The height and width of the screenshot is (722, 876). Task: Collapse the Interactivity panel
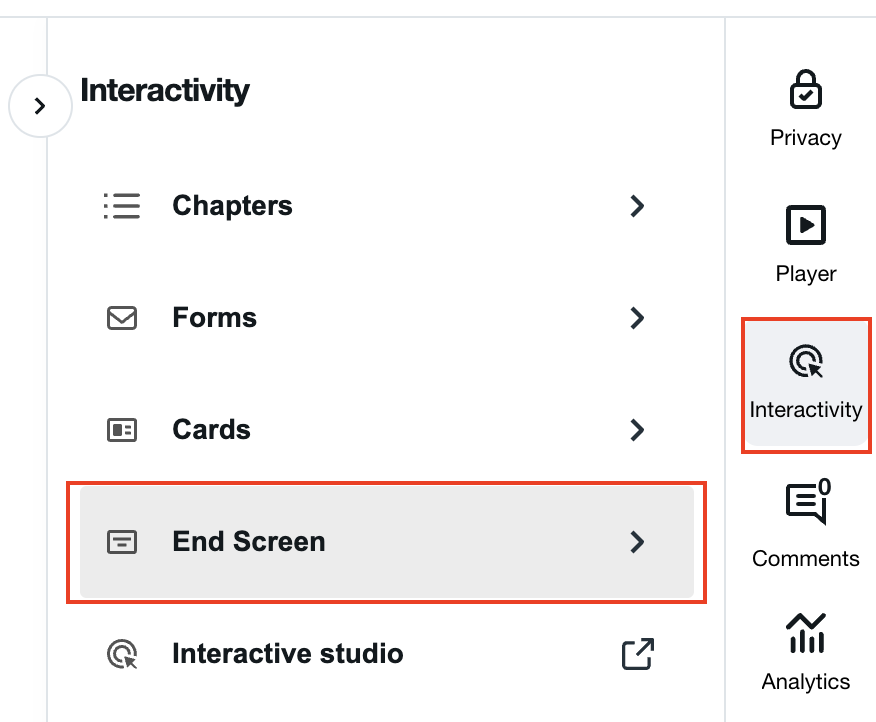click(x=40, y=105)
